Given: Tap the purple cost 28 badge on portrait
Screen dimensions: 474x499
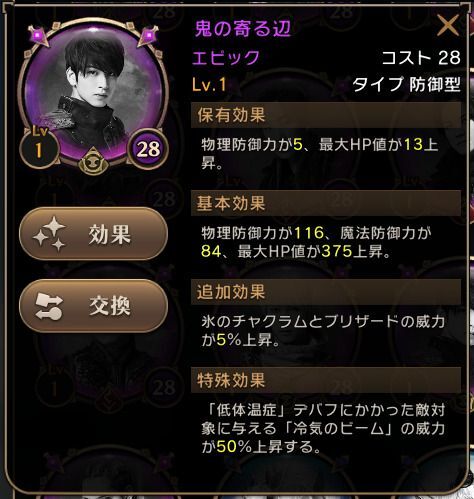Looking at the screenshot, I should pos(148,149).
